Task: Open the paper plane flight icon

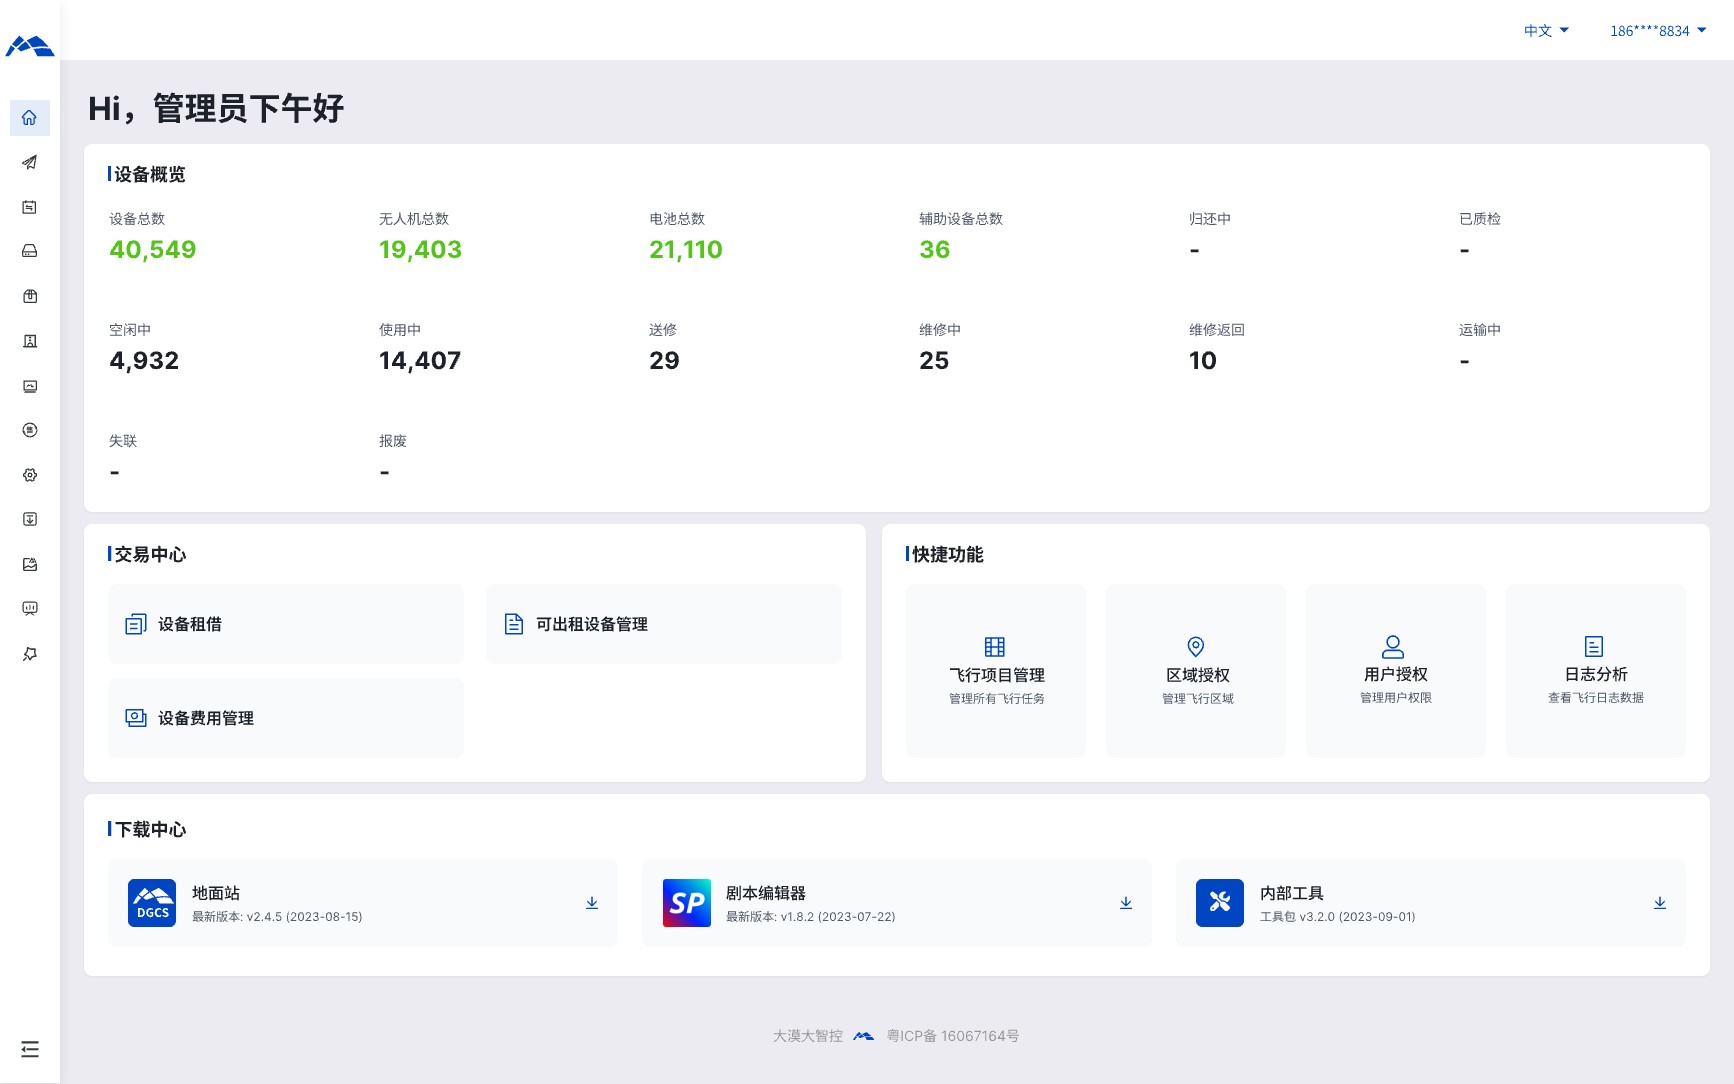Action: [x=30, y=162]
